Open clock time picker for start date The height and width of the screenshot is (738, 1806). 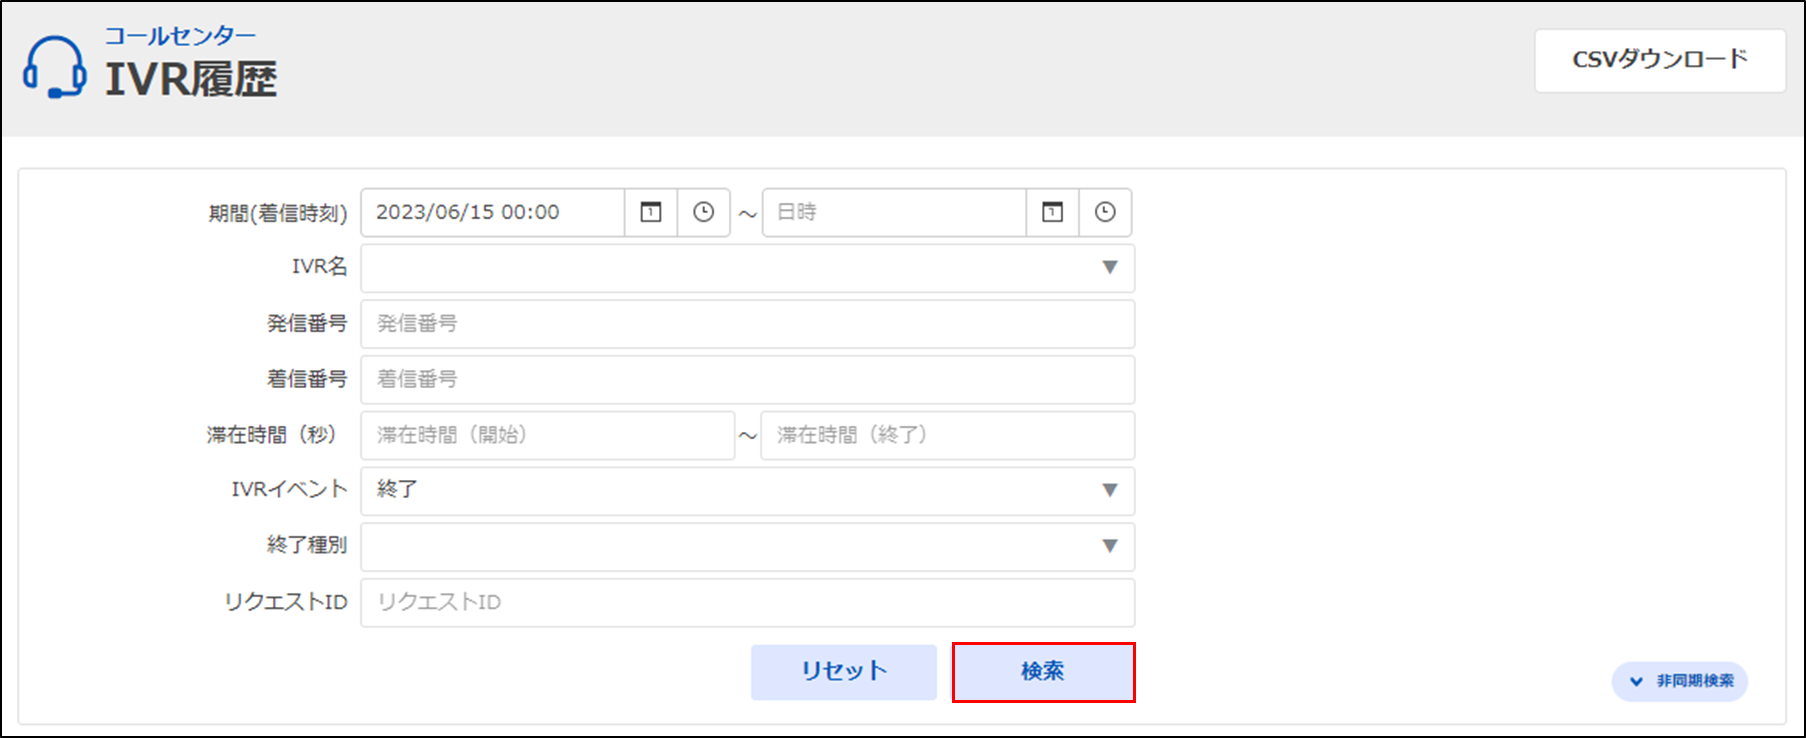click(x=704, y=212)
